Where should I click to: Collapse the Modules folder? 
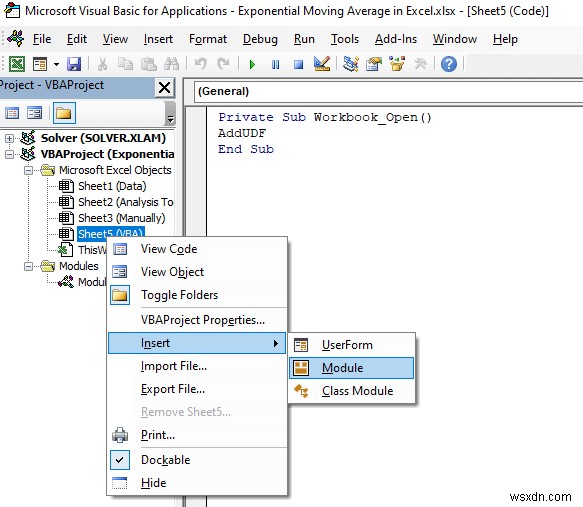click(28, 266)
